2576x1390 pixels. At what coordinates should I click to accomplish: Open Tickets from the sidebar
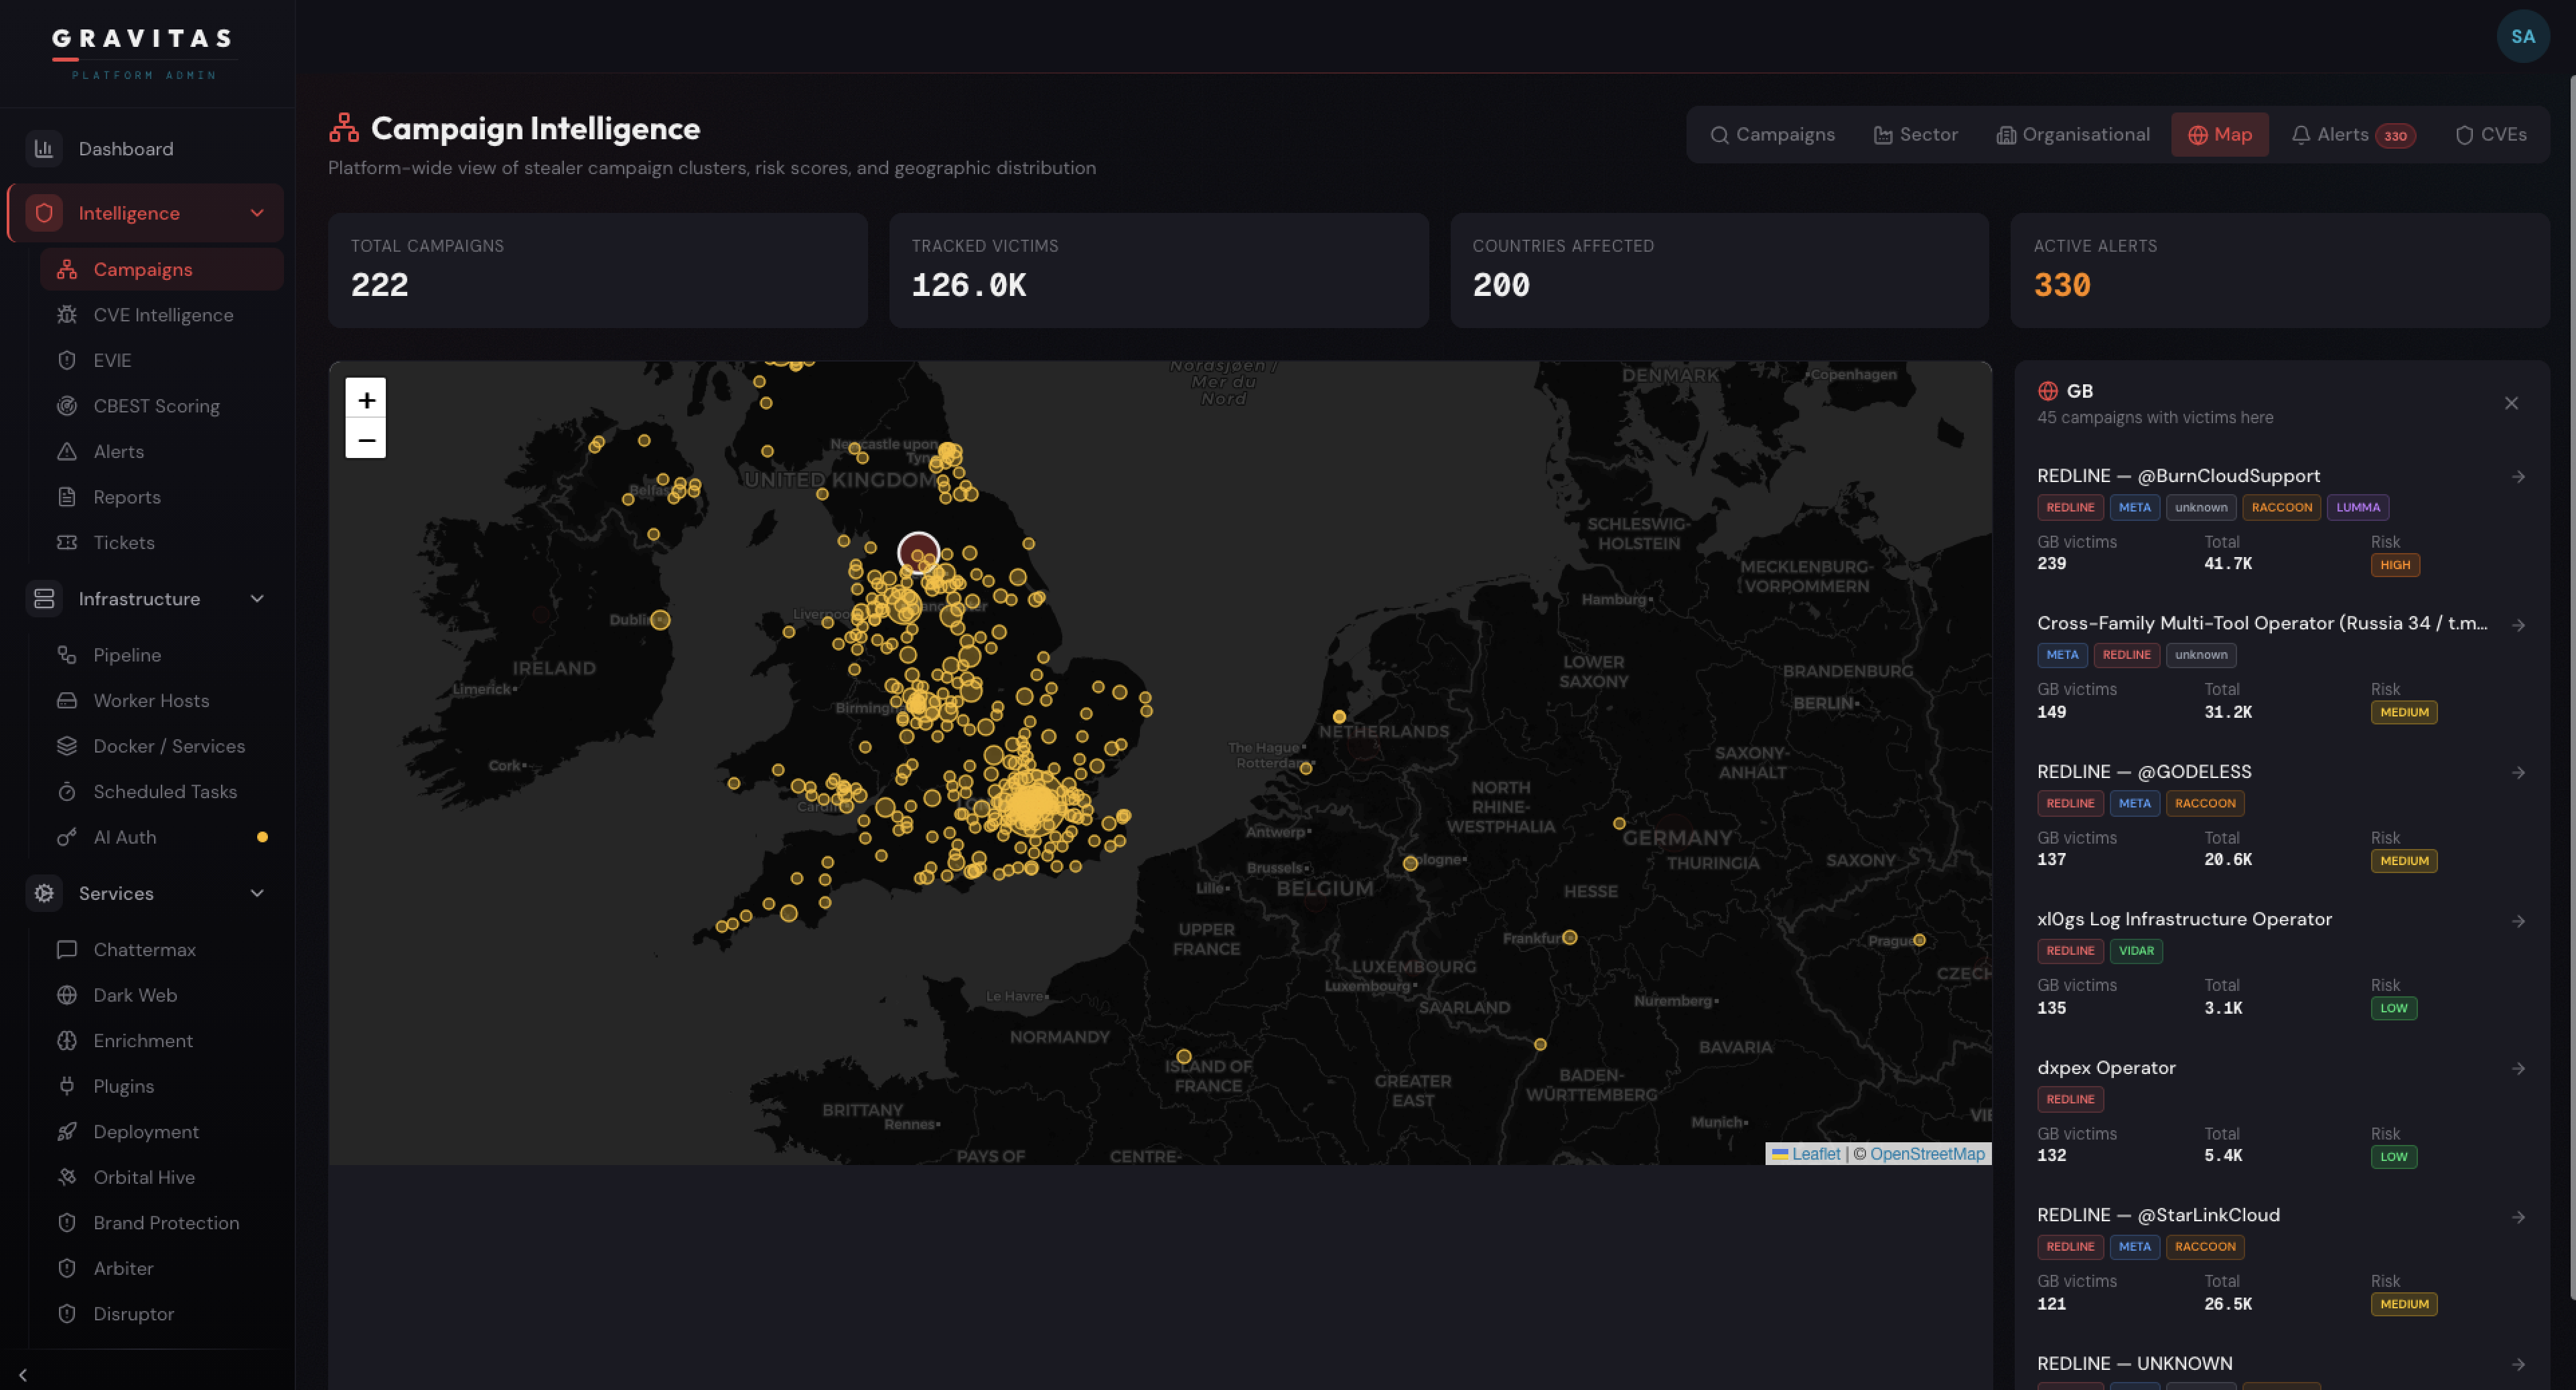[x=161, y=542]
